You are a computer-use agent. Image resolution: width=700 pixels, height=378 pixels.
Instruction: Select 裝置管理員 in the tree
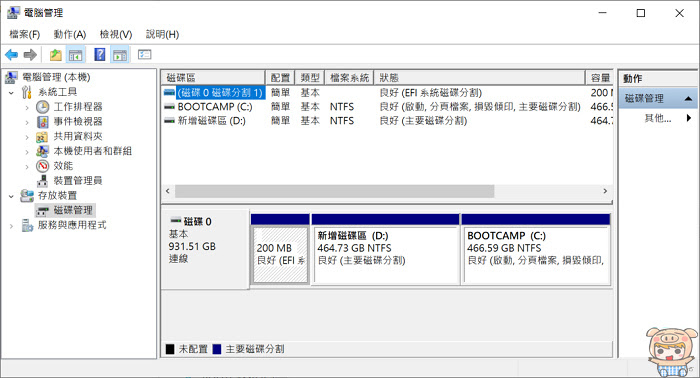(78, 181)
